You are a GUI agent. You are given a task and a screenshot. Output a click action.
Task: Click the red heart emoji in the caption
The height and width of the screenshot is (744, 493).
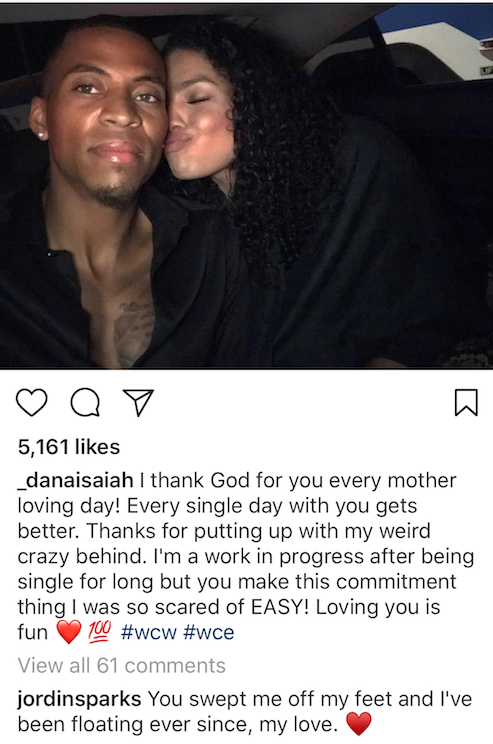coord(69,632)
